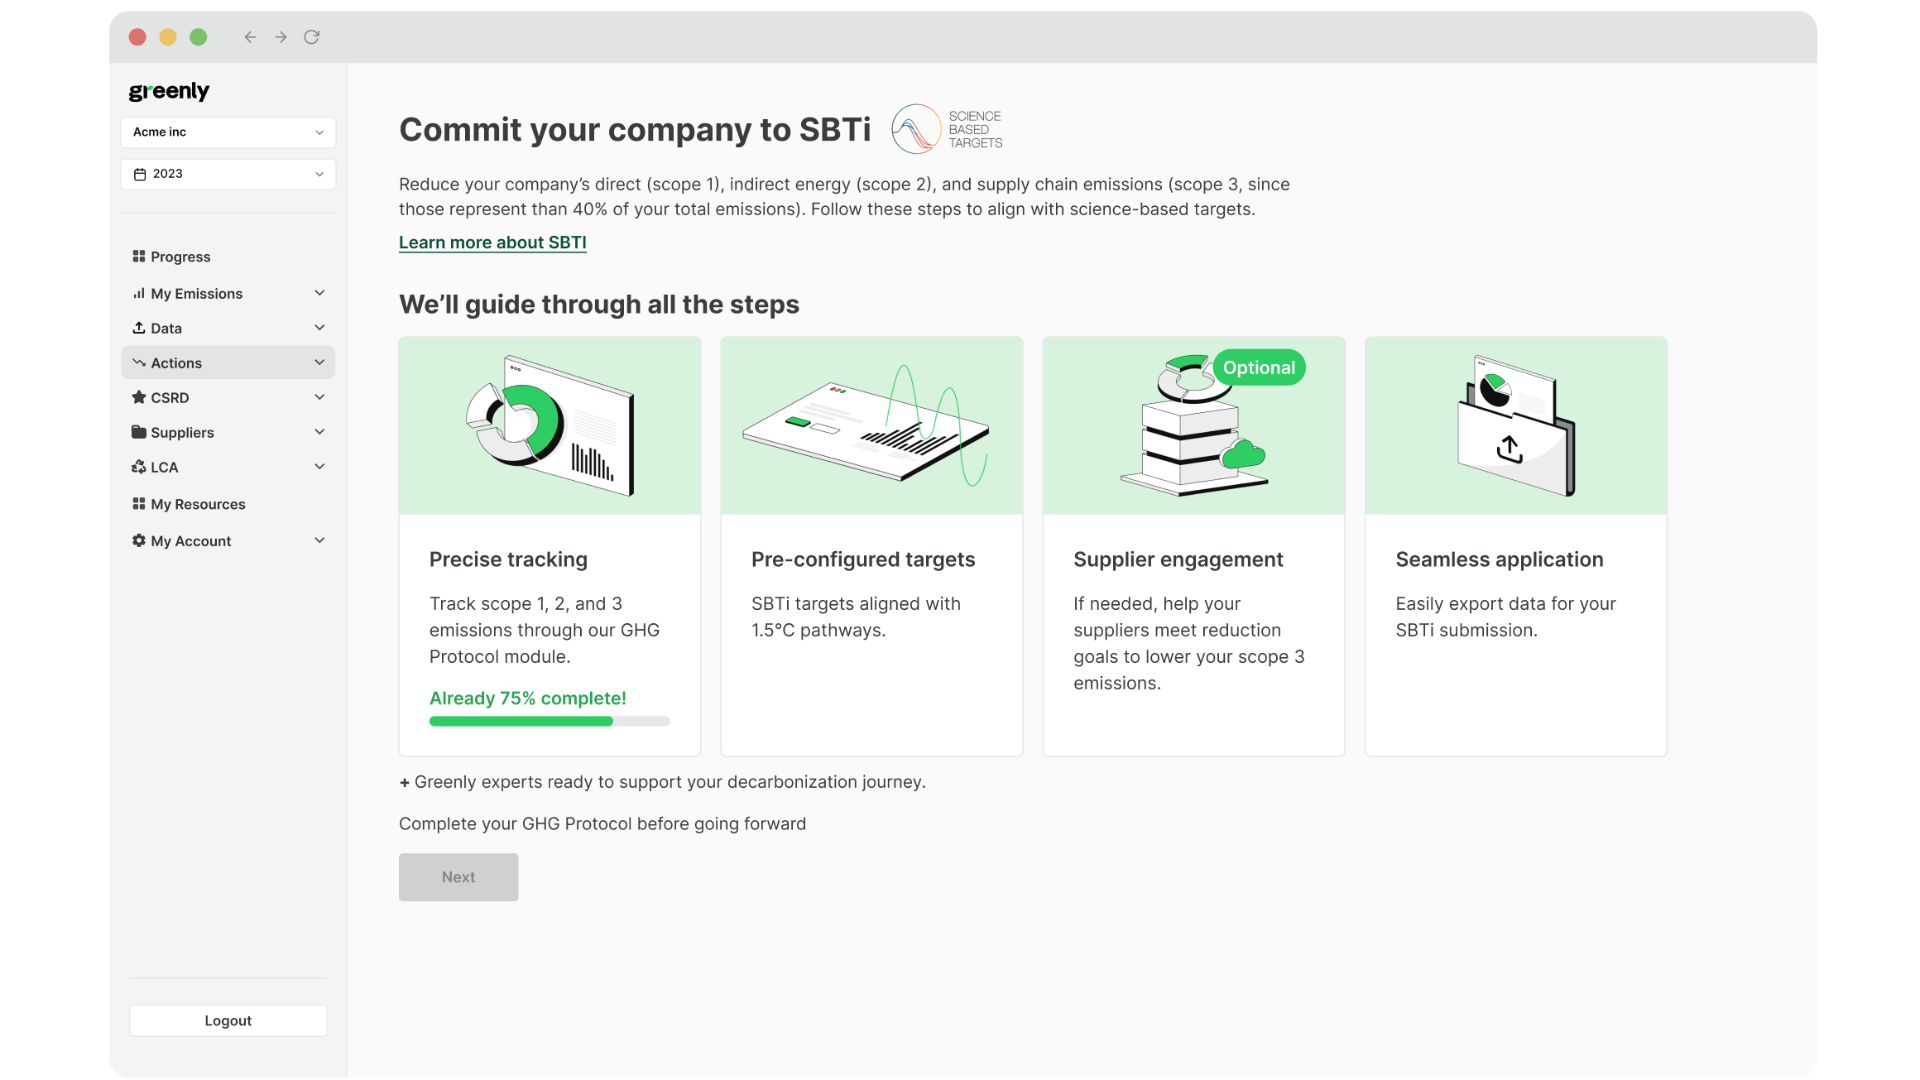Expand the Actions section chevron
The image size is (1920, 1080).
coord(320,363)
